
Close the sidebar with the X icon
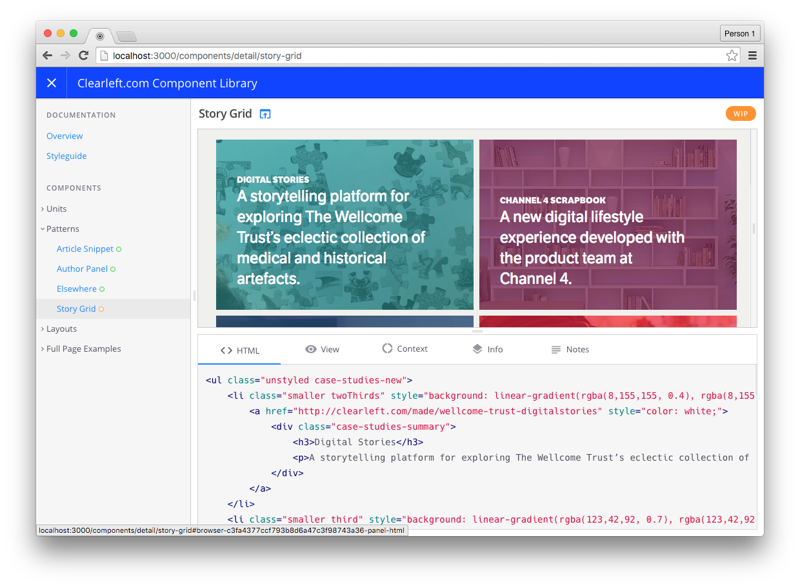[52, 83]
